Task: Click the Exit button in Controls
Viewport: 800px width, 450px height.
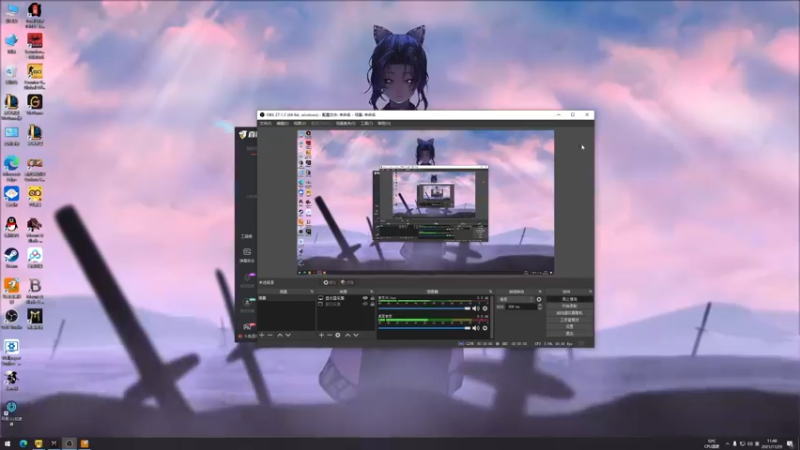Action: [569, 334]
